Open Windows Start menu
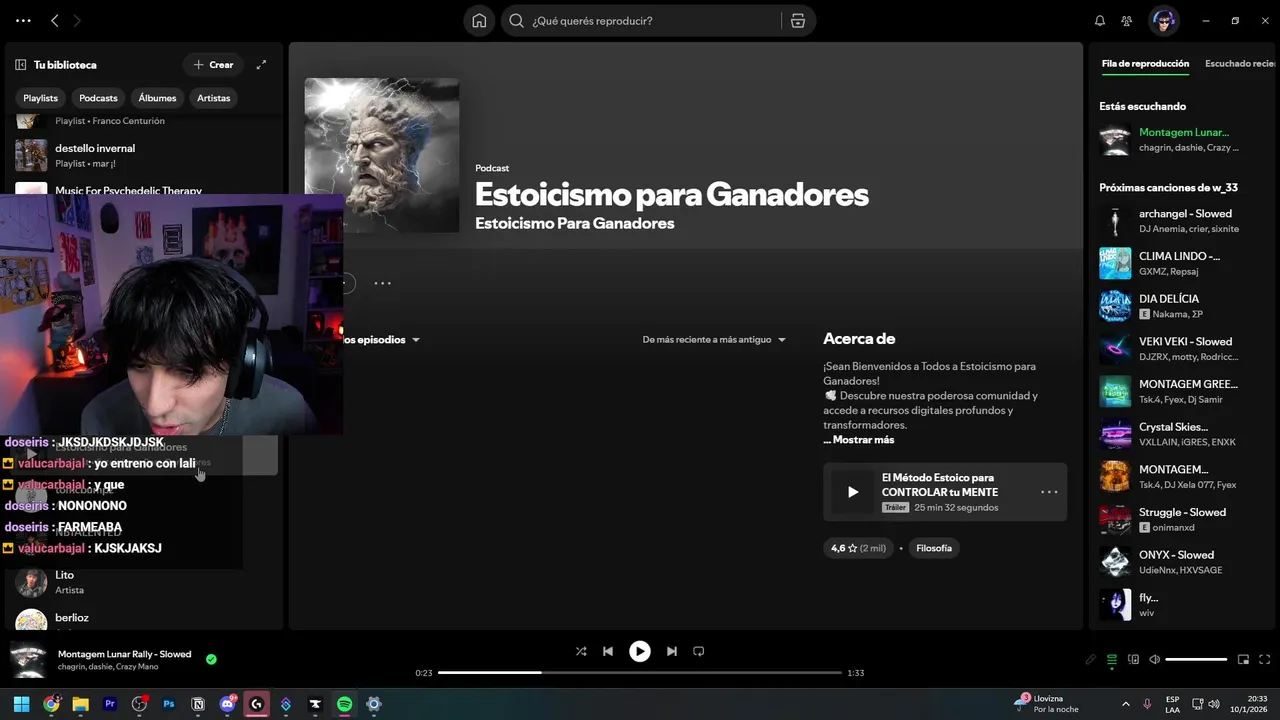Image resolution: width=1280 pixels, height=720 pixels. click(x=21, y=704)
